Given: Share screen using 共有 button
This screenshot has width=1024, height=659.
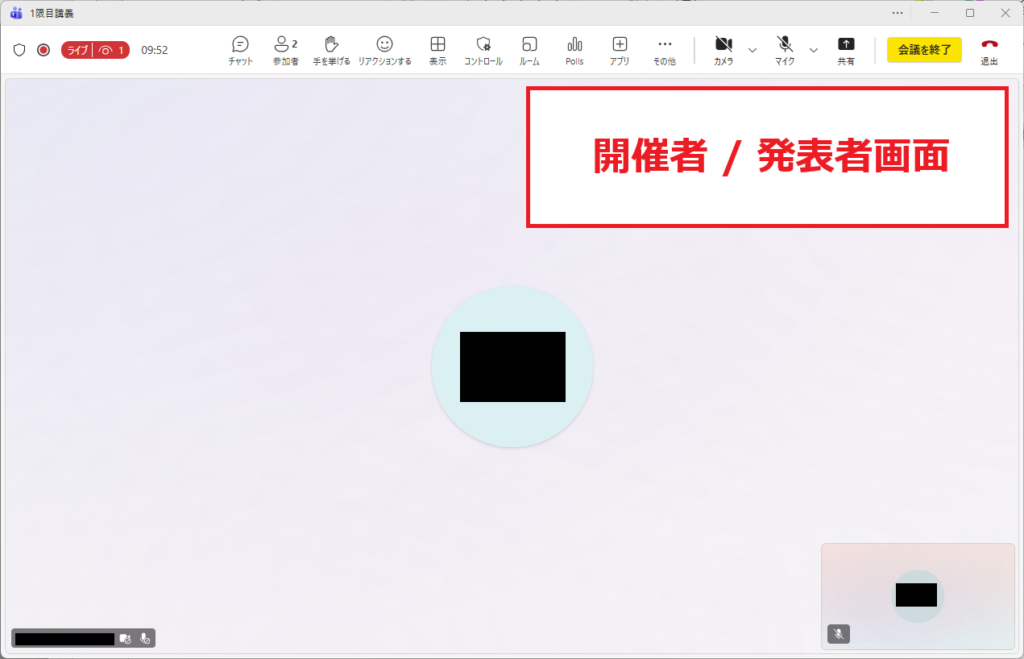Looking at the screenshot, I should tap(845, 50).
